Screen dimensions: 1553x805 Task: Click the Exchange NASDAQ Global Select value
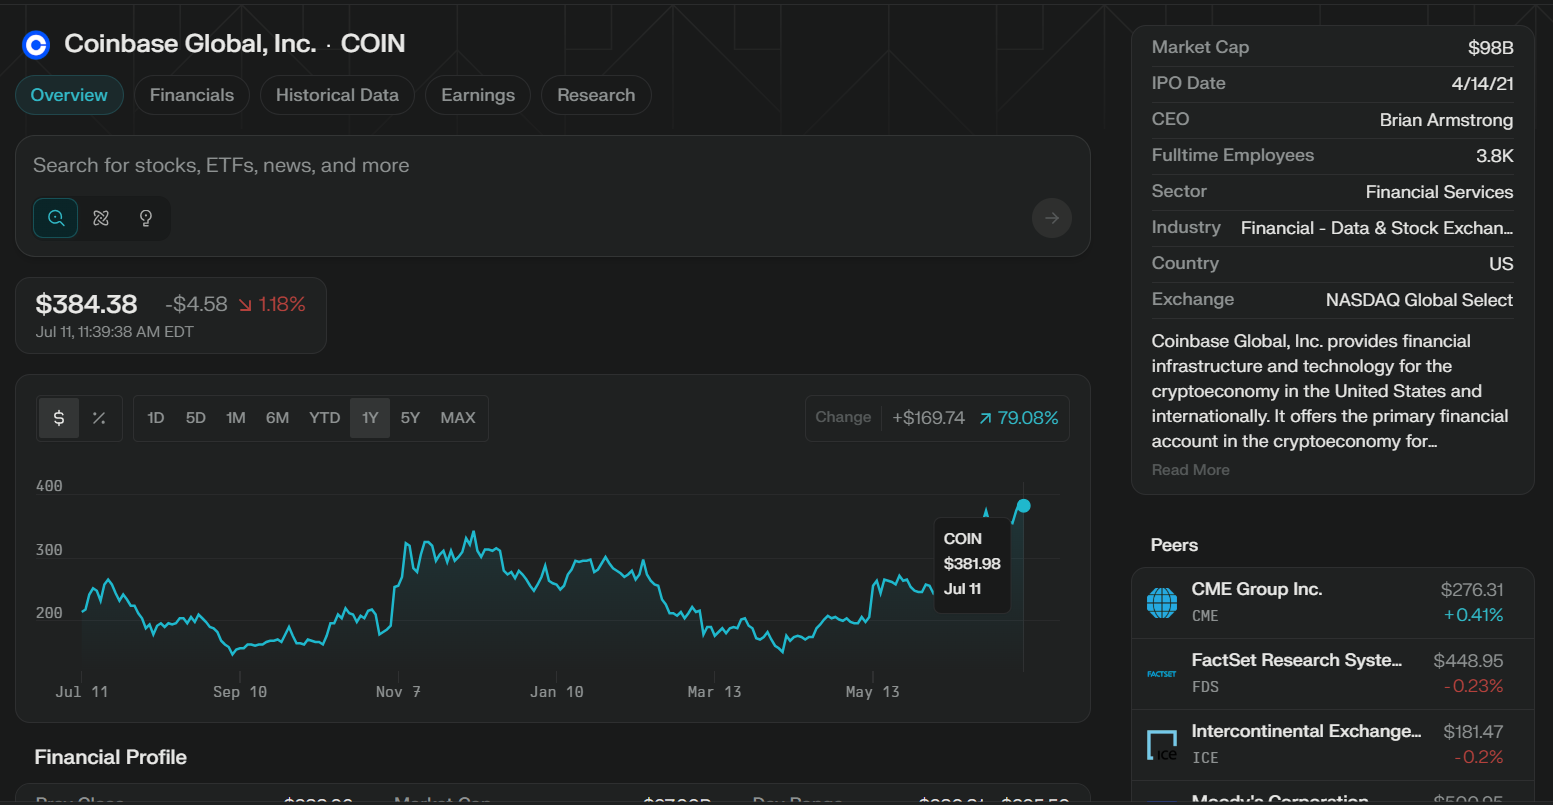click(1419, 300)
